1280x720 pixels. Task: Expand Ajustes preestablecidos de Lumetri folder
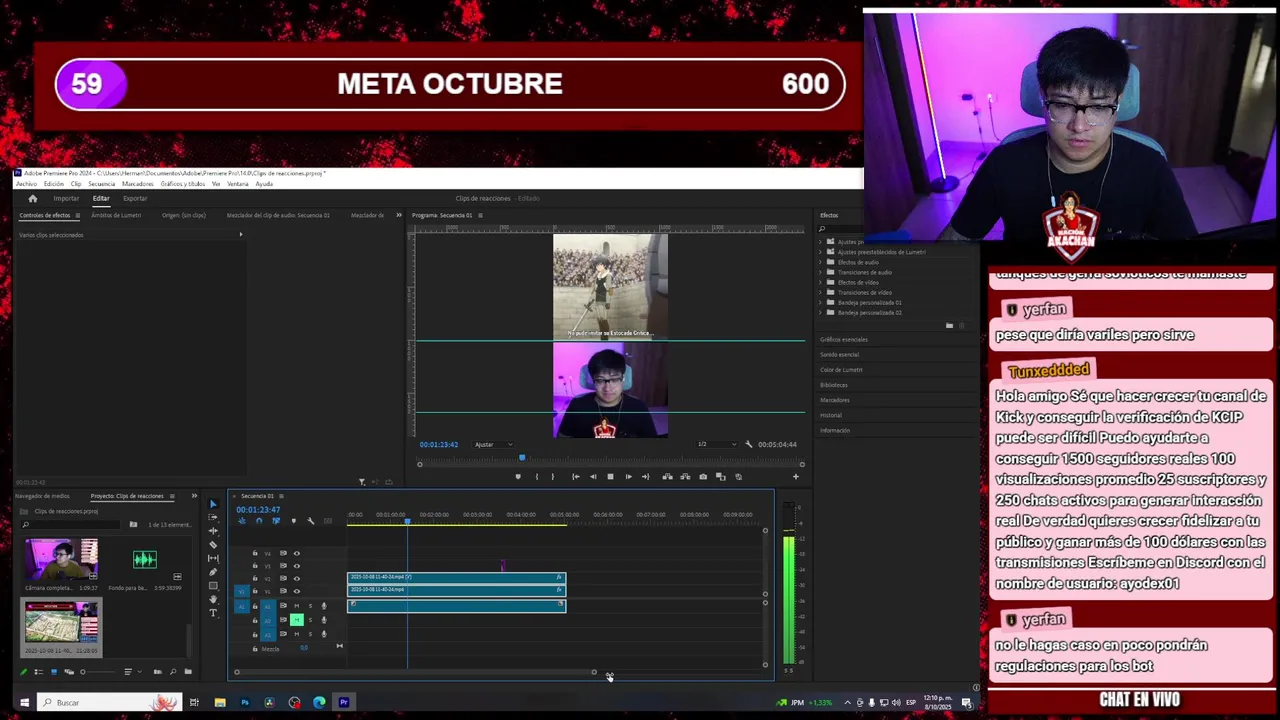821,252
